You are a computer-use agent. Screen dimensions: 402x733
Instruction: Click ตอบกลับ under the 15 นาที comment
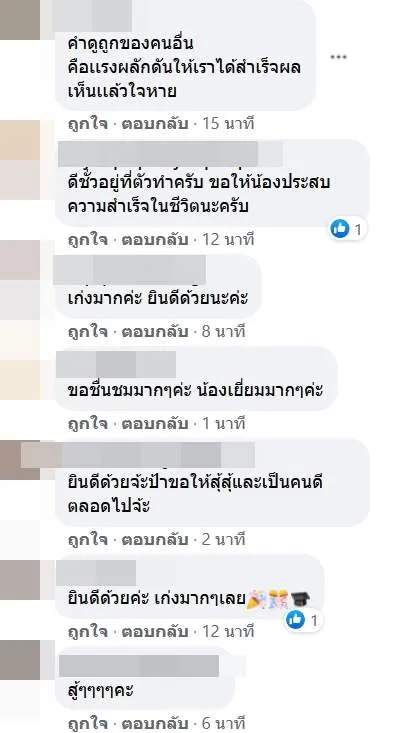155,124
